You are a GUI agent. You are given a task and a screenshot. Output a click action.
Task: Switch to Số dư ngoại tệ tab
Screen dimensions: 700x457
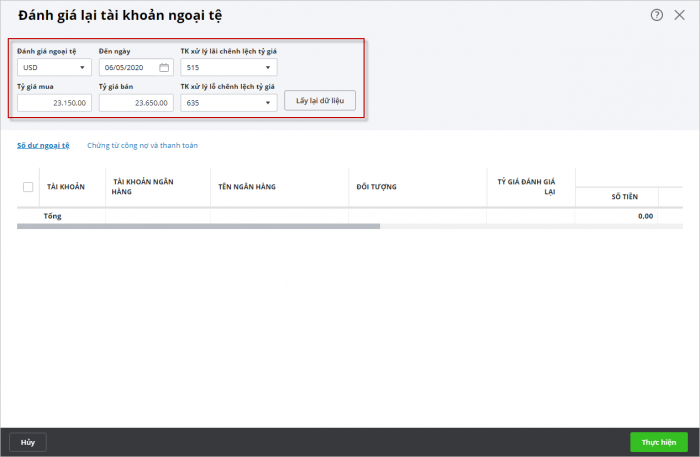[x=43, y=145]
